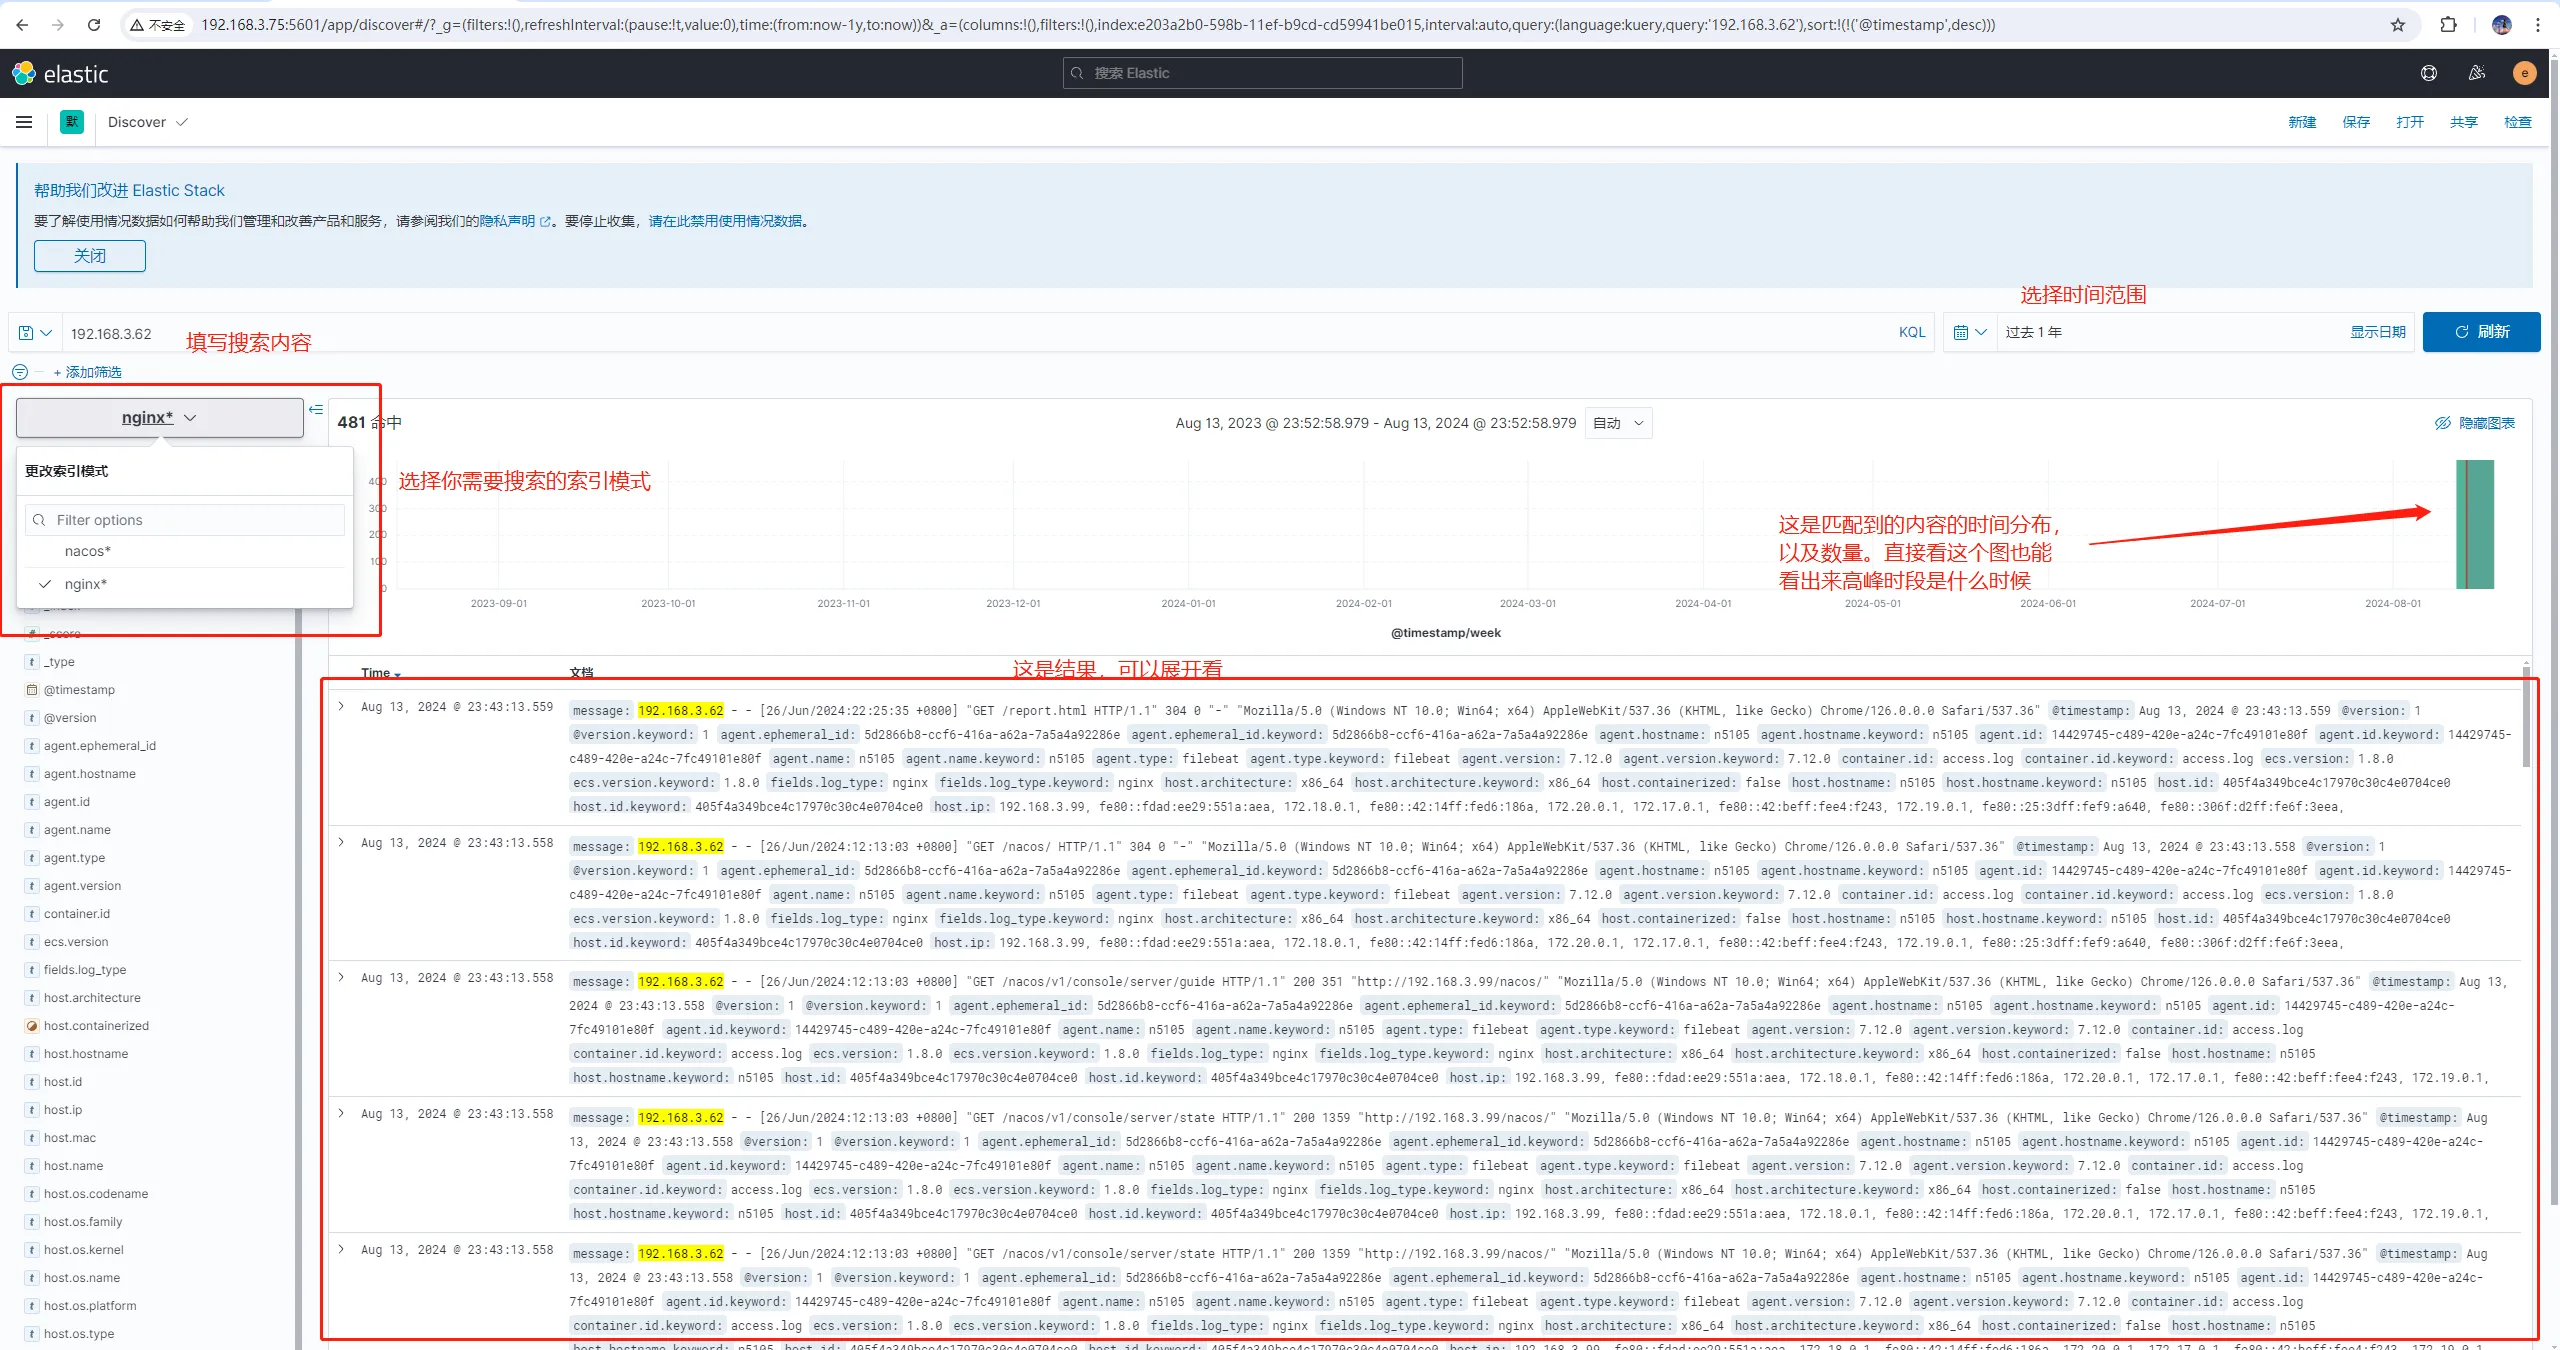
Task: Click the disable usage data link
Action: coord(725,222)
